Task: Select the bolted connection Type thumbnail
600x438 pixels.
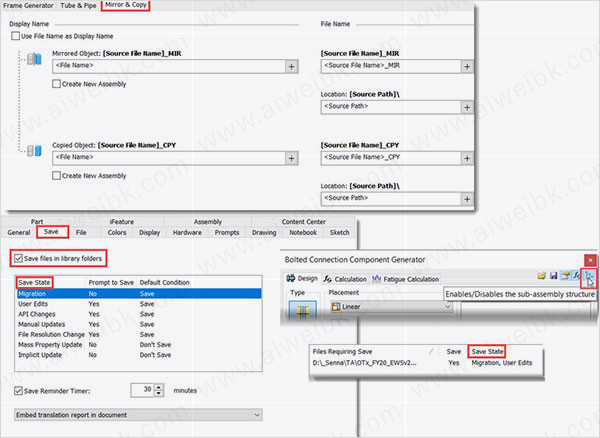Action: tap(302, 311)
